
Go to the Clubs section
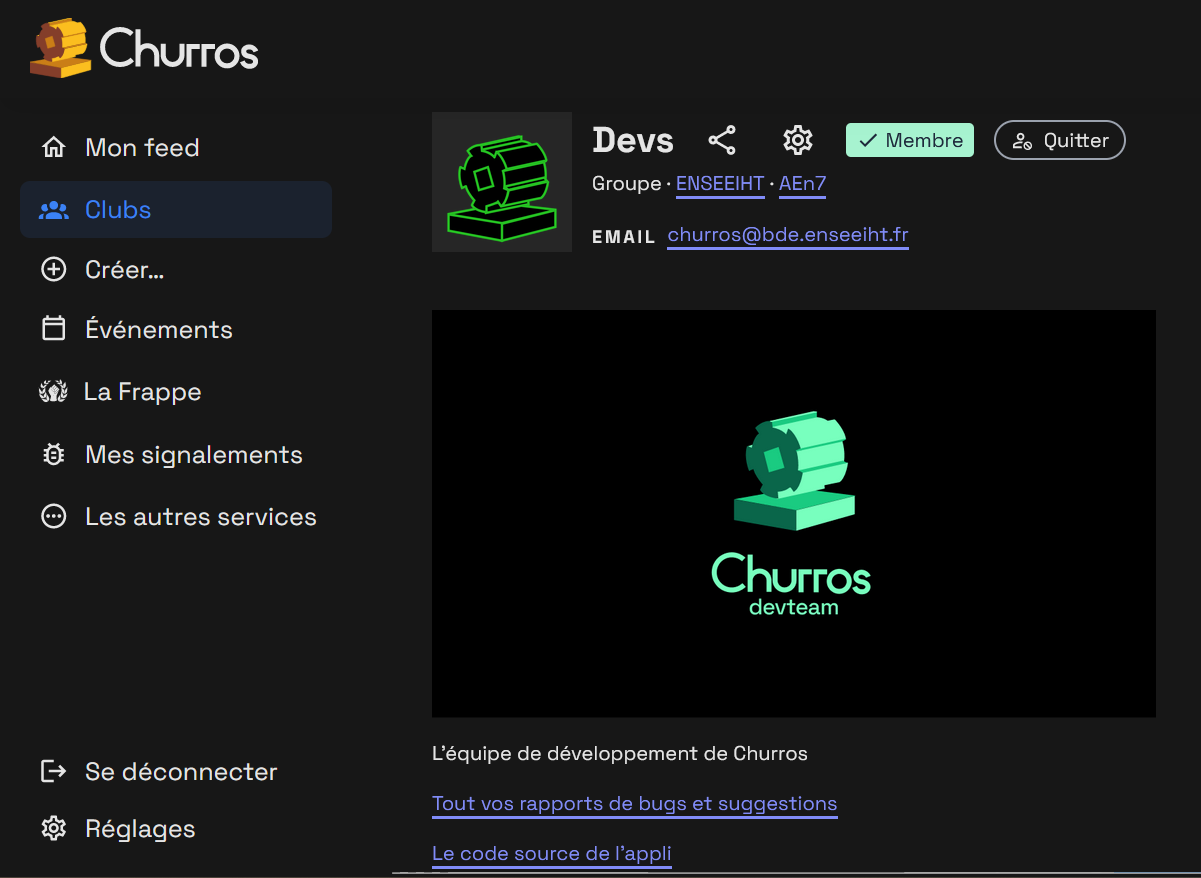click(x=118, y=210)
